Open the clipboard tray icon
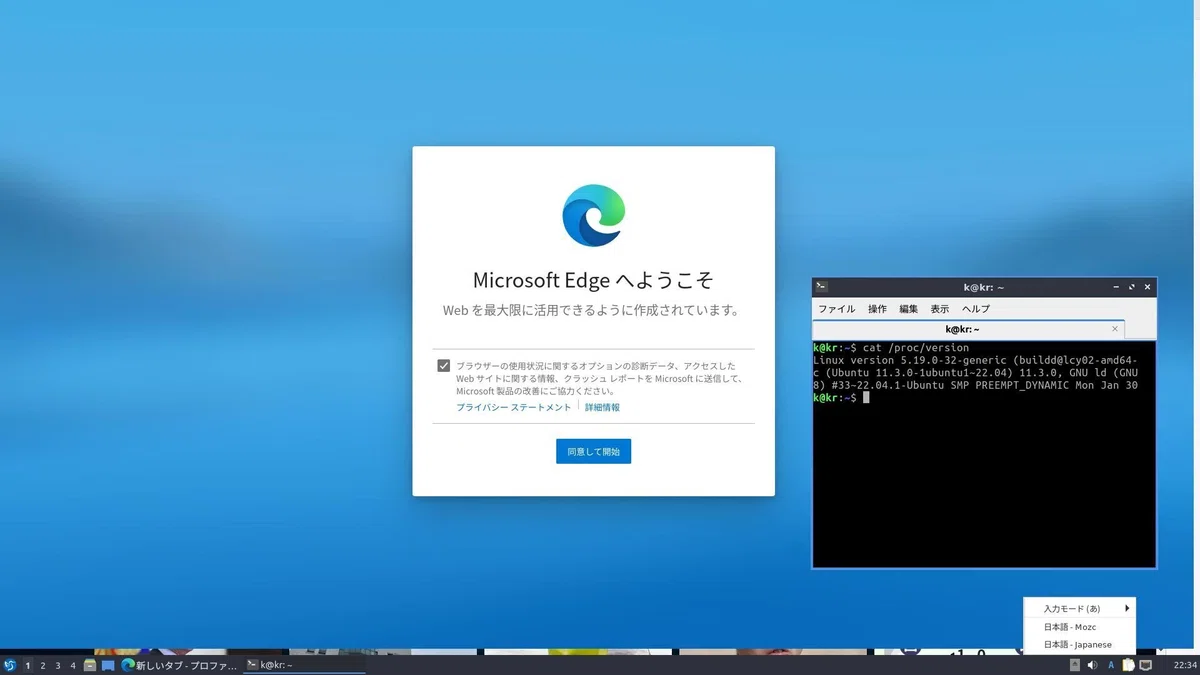The image size is (1200, 675). tap(1128, 665)
